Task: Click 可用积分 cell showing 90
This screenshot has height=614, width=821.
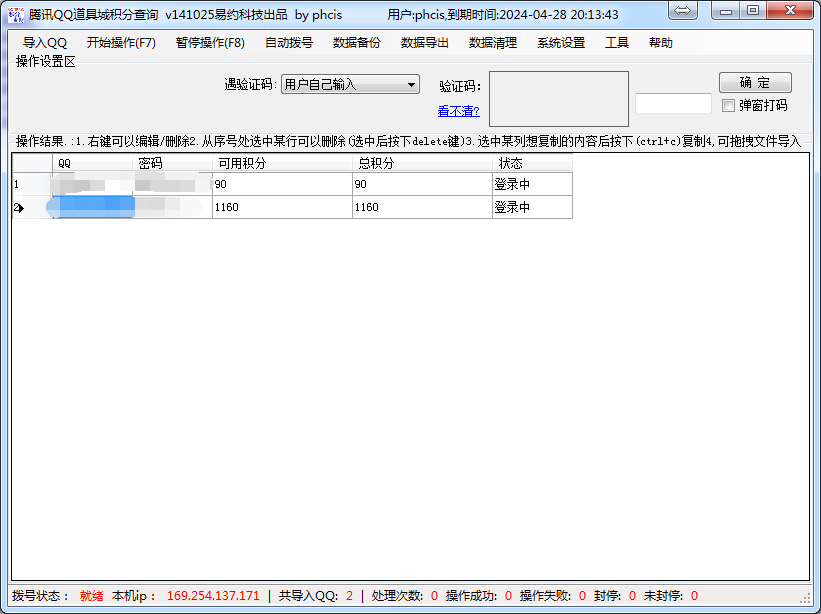Action: pyautogui.click(x=283, y=184)
